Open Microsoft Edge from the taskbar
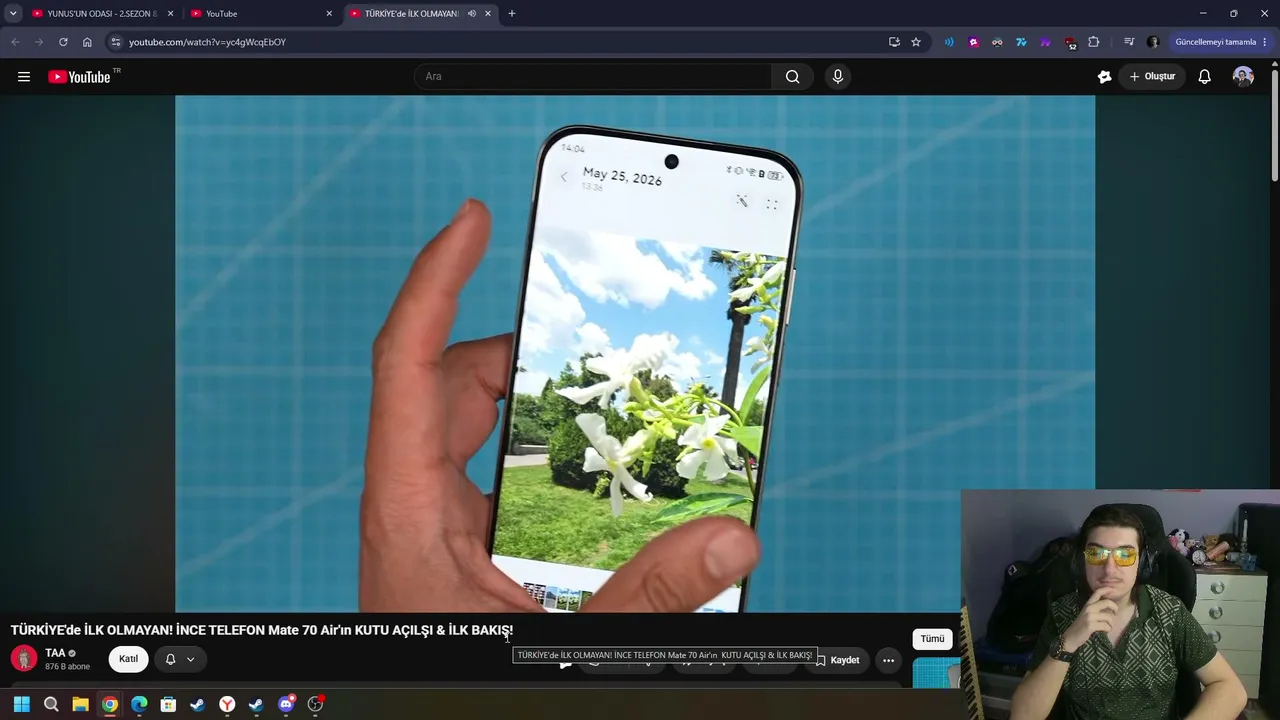This screenshot has width=1280, height=720. 139,704
